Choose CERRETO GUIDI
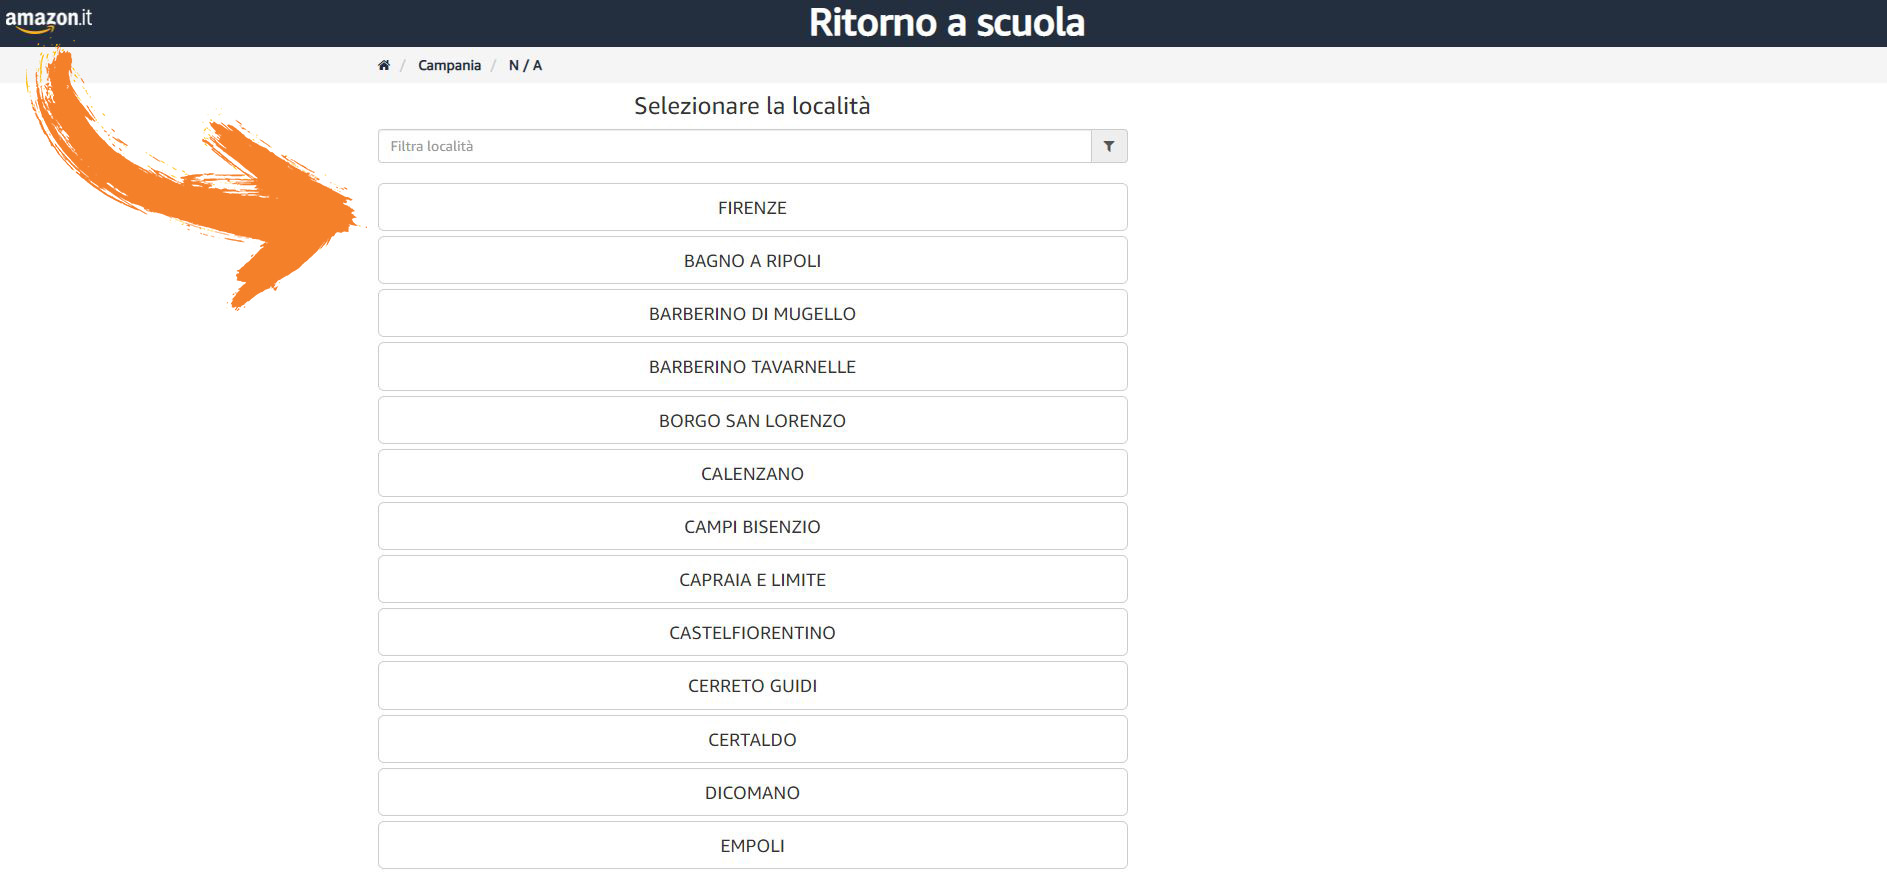 [x=753, y=685]
